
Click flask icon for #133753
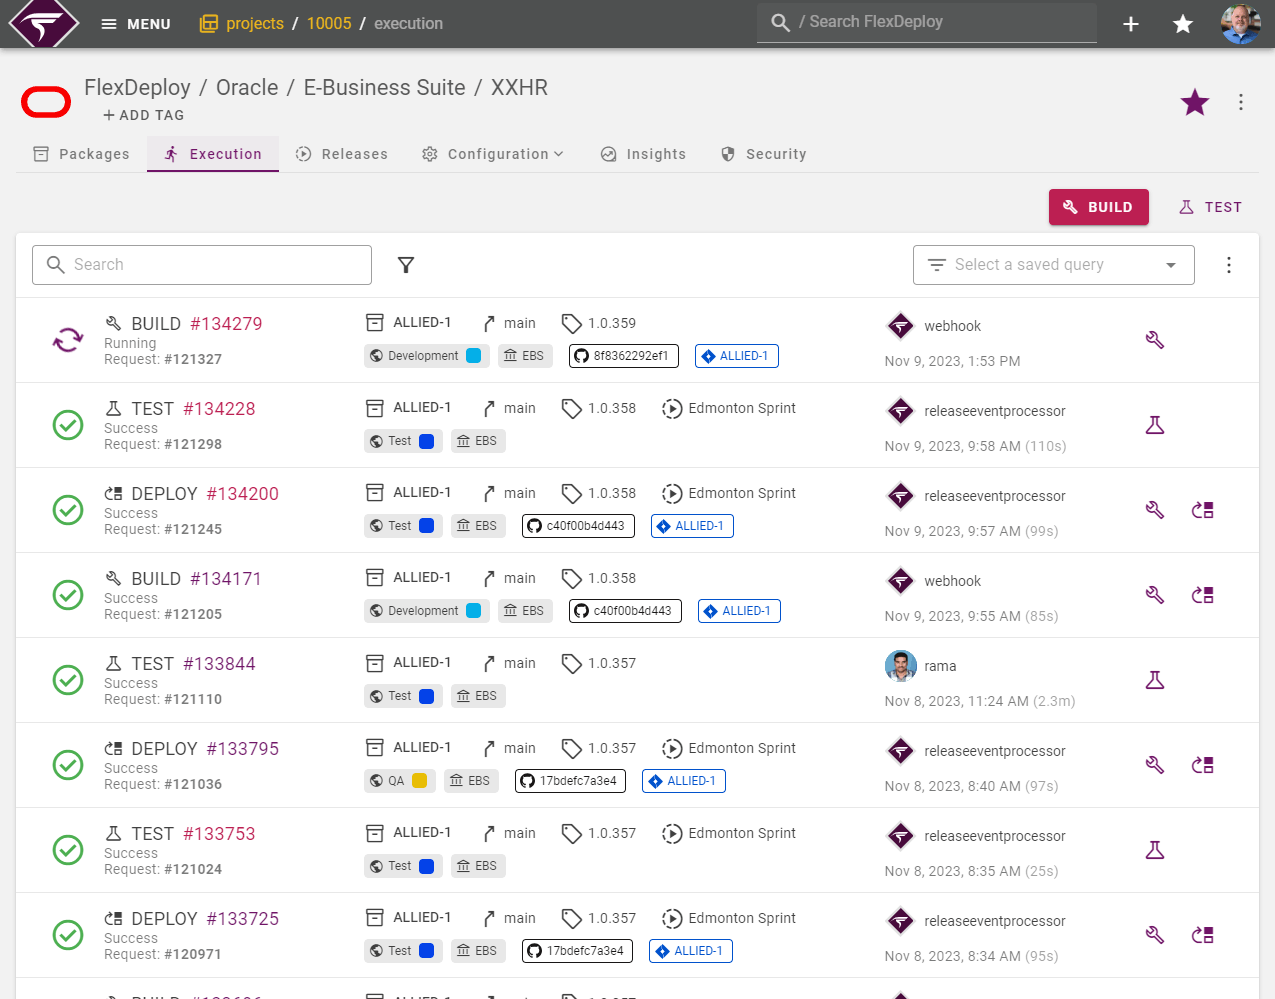pyautogui.click(x=1155, y=850)
